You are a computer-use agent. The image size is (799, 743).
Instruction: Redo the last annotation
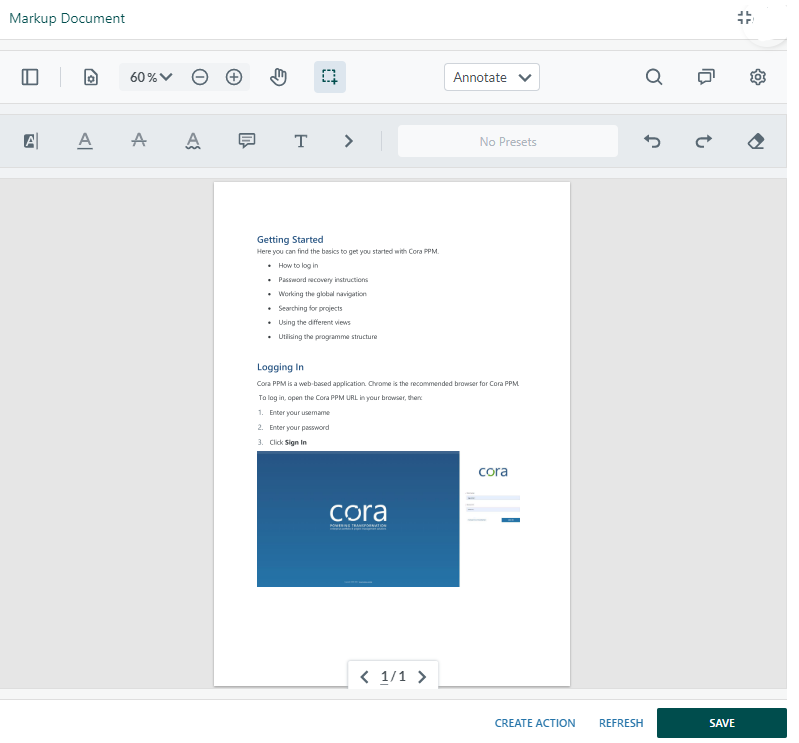[x=704, y=141]
